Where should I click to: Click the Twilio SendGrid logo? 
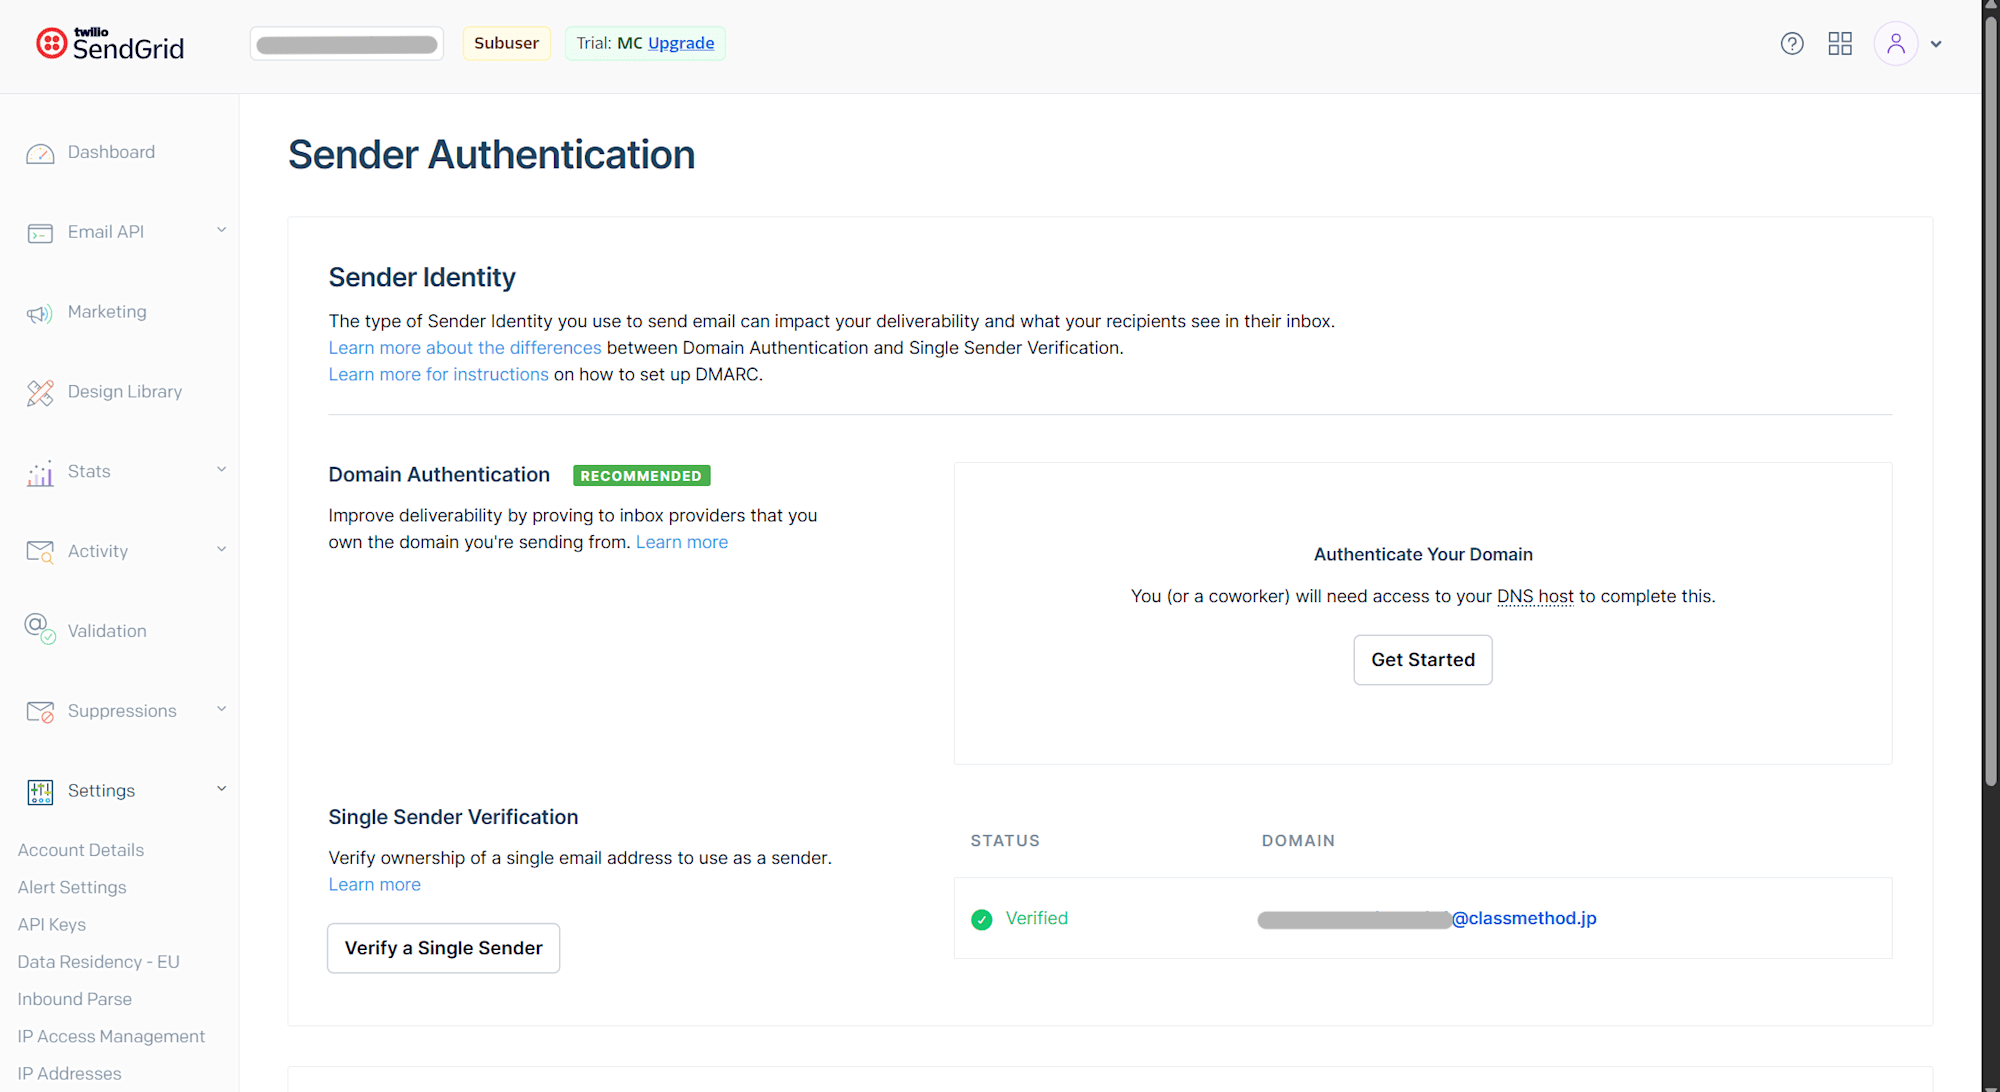coord(110,44)
